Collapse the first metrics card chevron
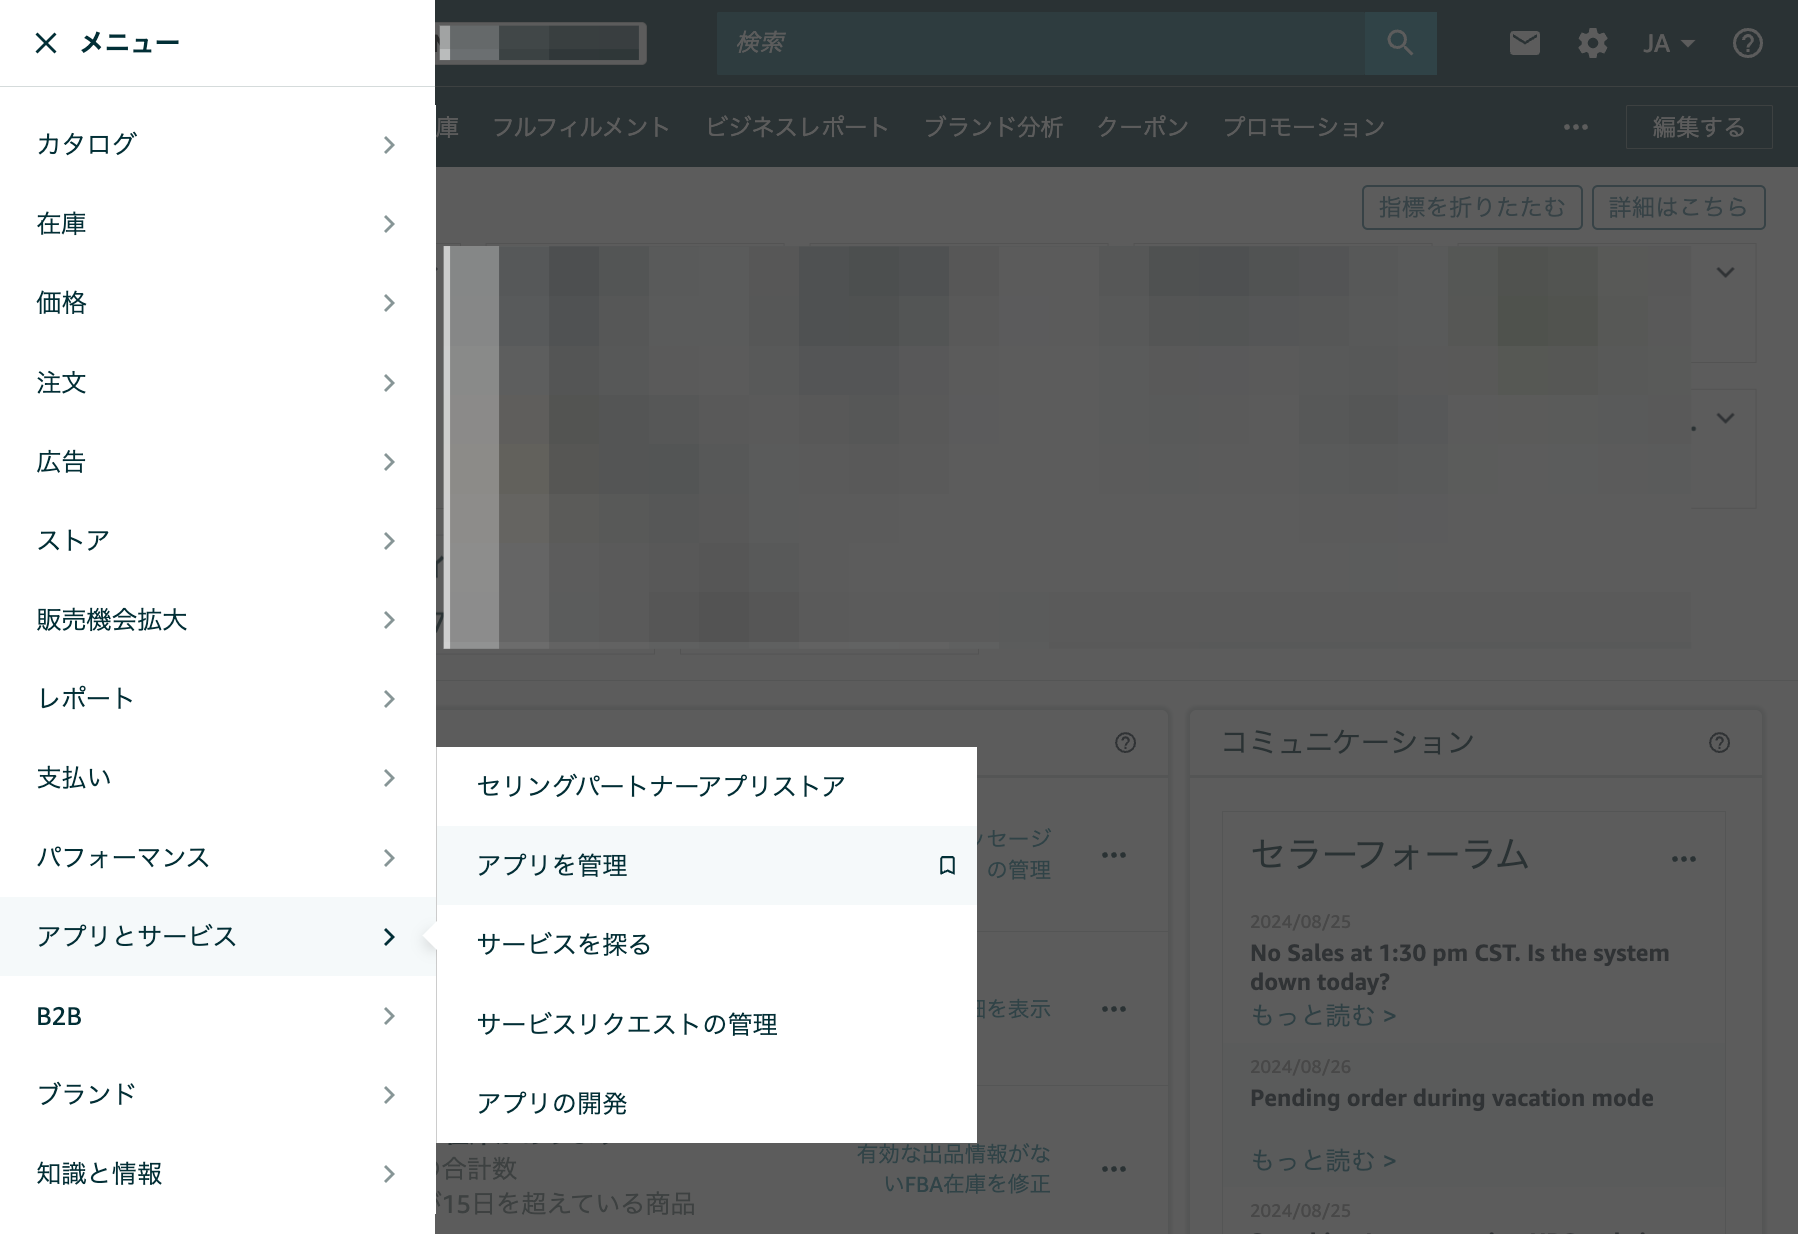 pos(1725,272)
